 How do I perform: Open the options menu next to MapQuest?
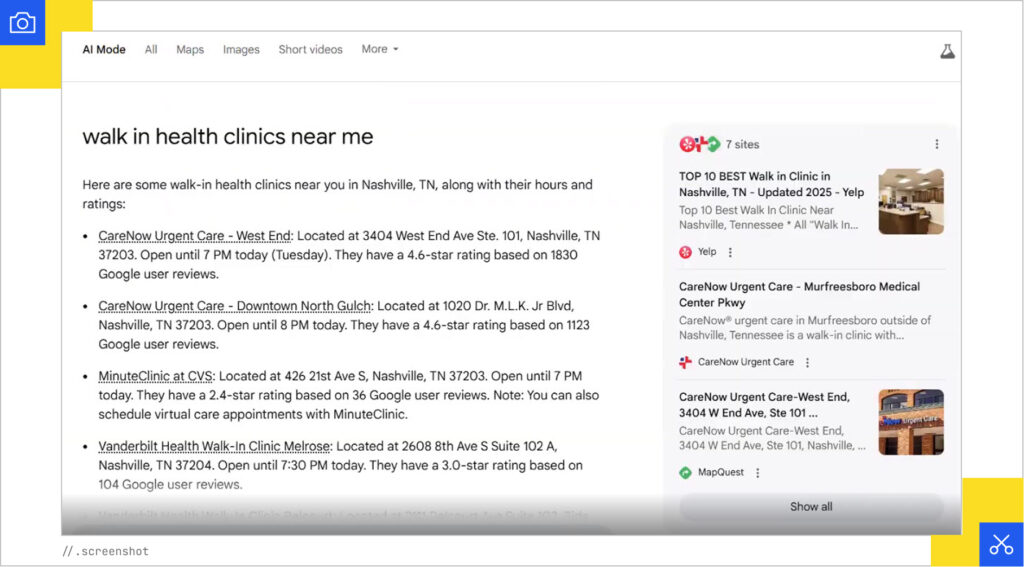click(x=757, y=472)
